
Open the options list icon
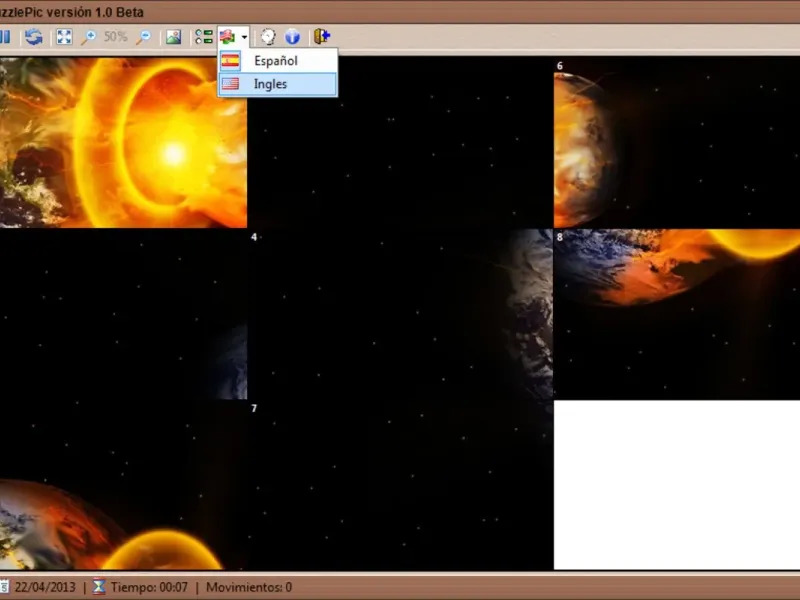click(204, 37)
